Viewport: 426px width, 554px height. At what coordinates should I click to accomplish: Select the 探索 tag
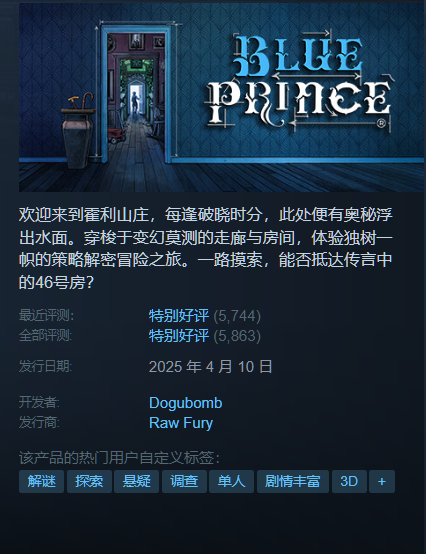pos(89,482)
